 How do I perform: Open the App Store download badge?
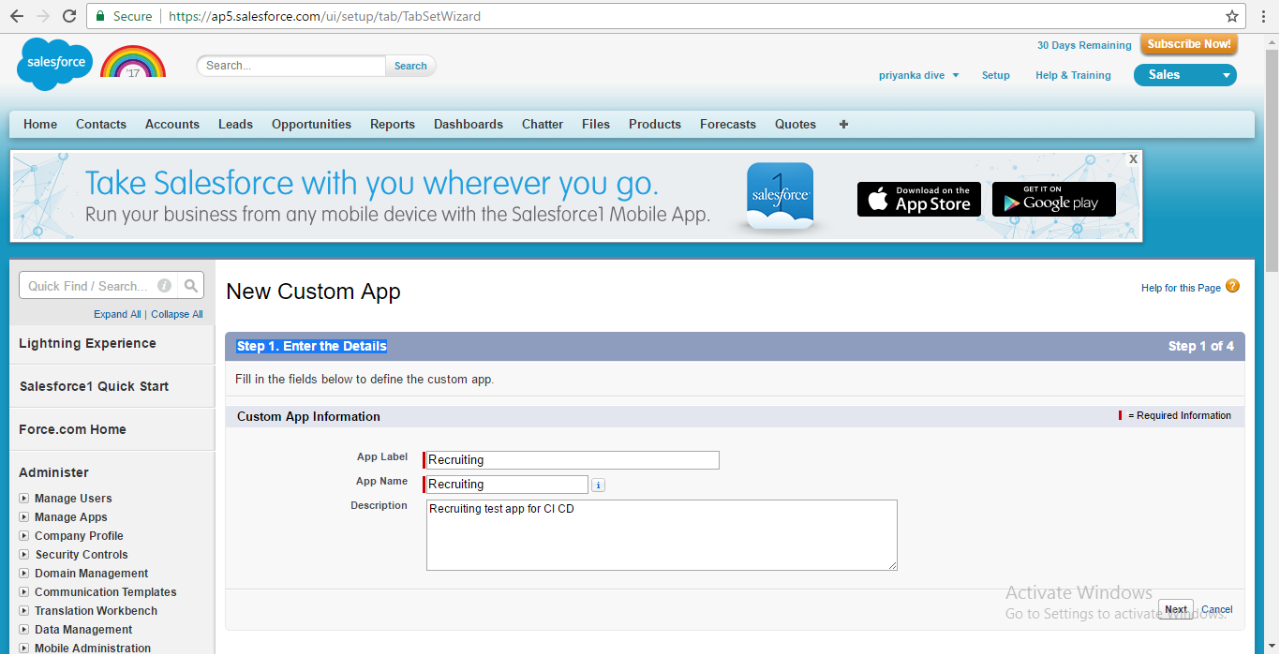(919, 199)
